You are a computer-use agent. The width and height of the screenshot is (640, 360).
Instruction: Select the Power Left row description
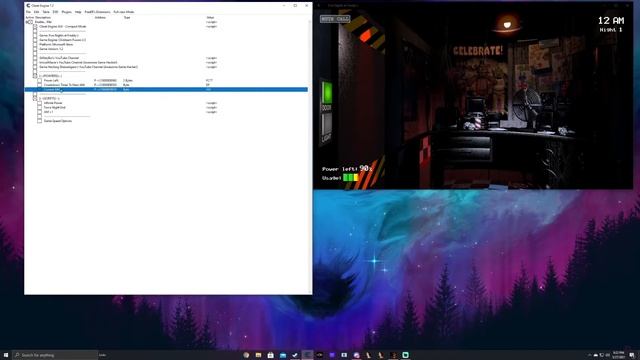(x=51, y=80)
